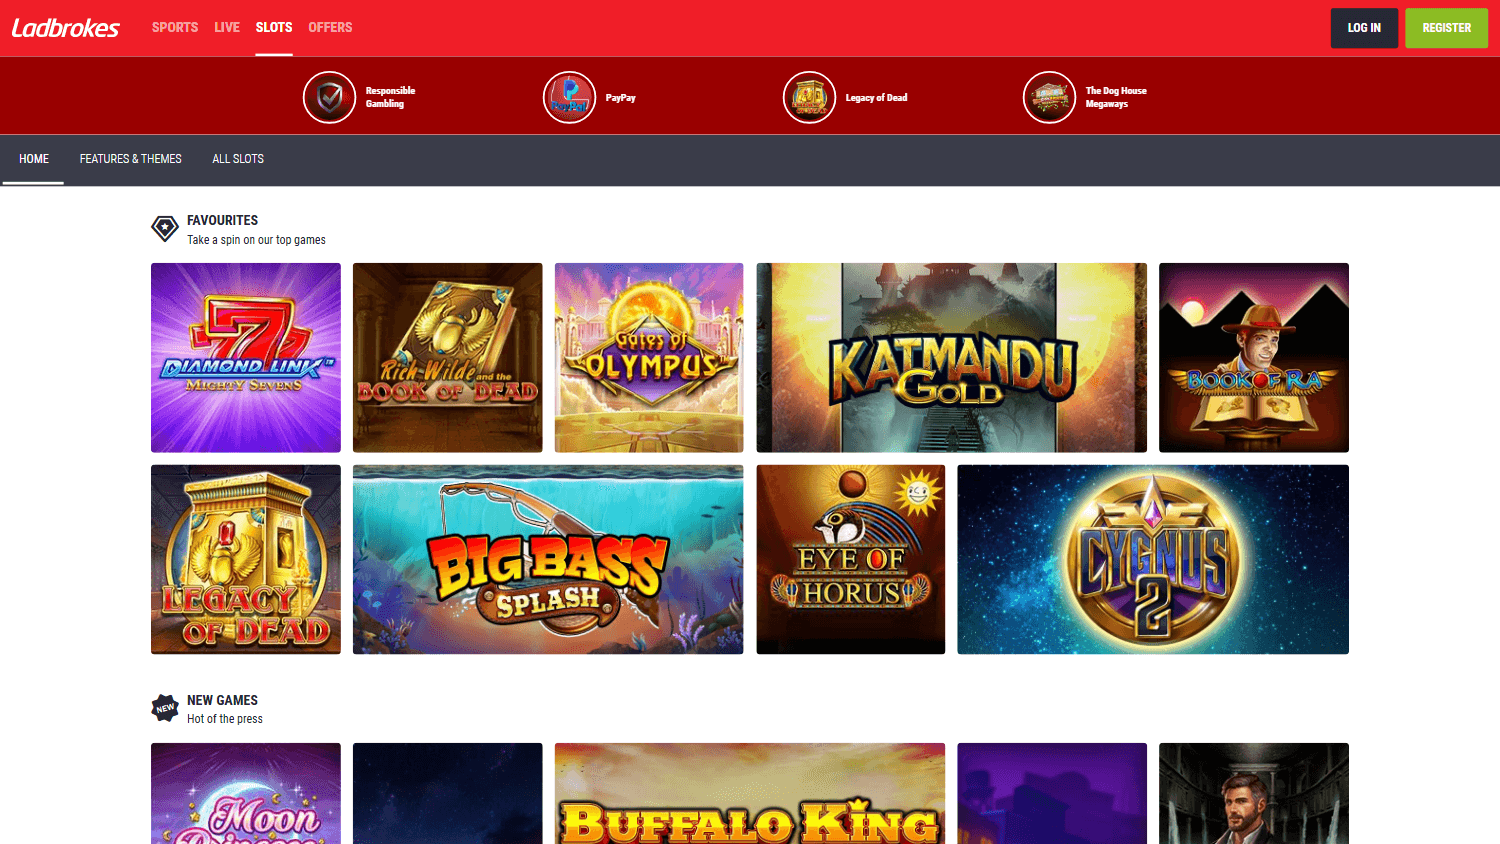Select The Dog House Megaways icon
The width and height of the screenshot is (1500, 844).
coord(1049,97)
